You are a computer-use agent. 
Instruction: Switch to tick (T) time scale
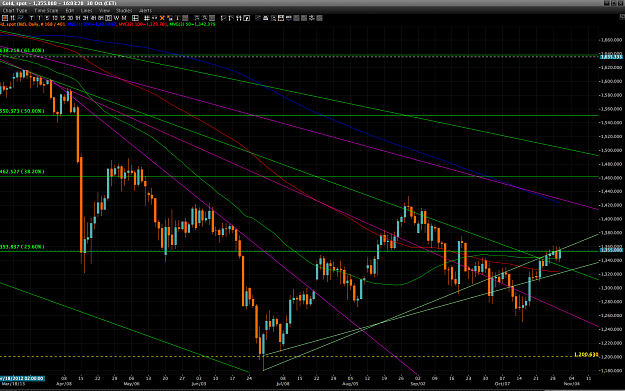(x=31, y=18)
